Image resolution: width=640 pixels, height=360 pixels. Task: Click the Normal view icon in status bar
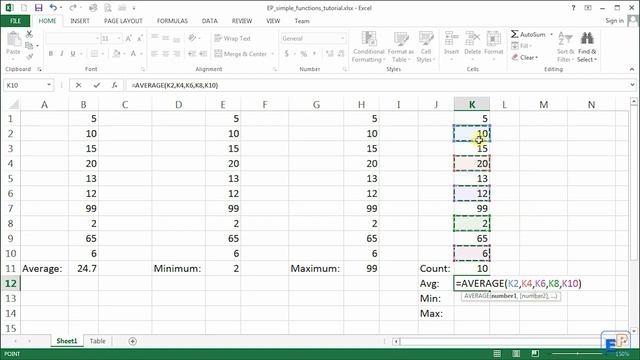(x=497, y=353)
